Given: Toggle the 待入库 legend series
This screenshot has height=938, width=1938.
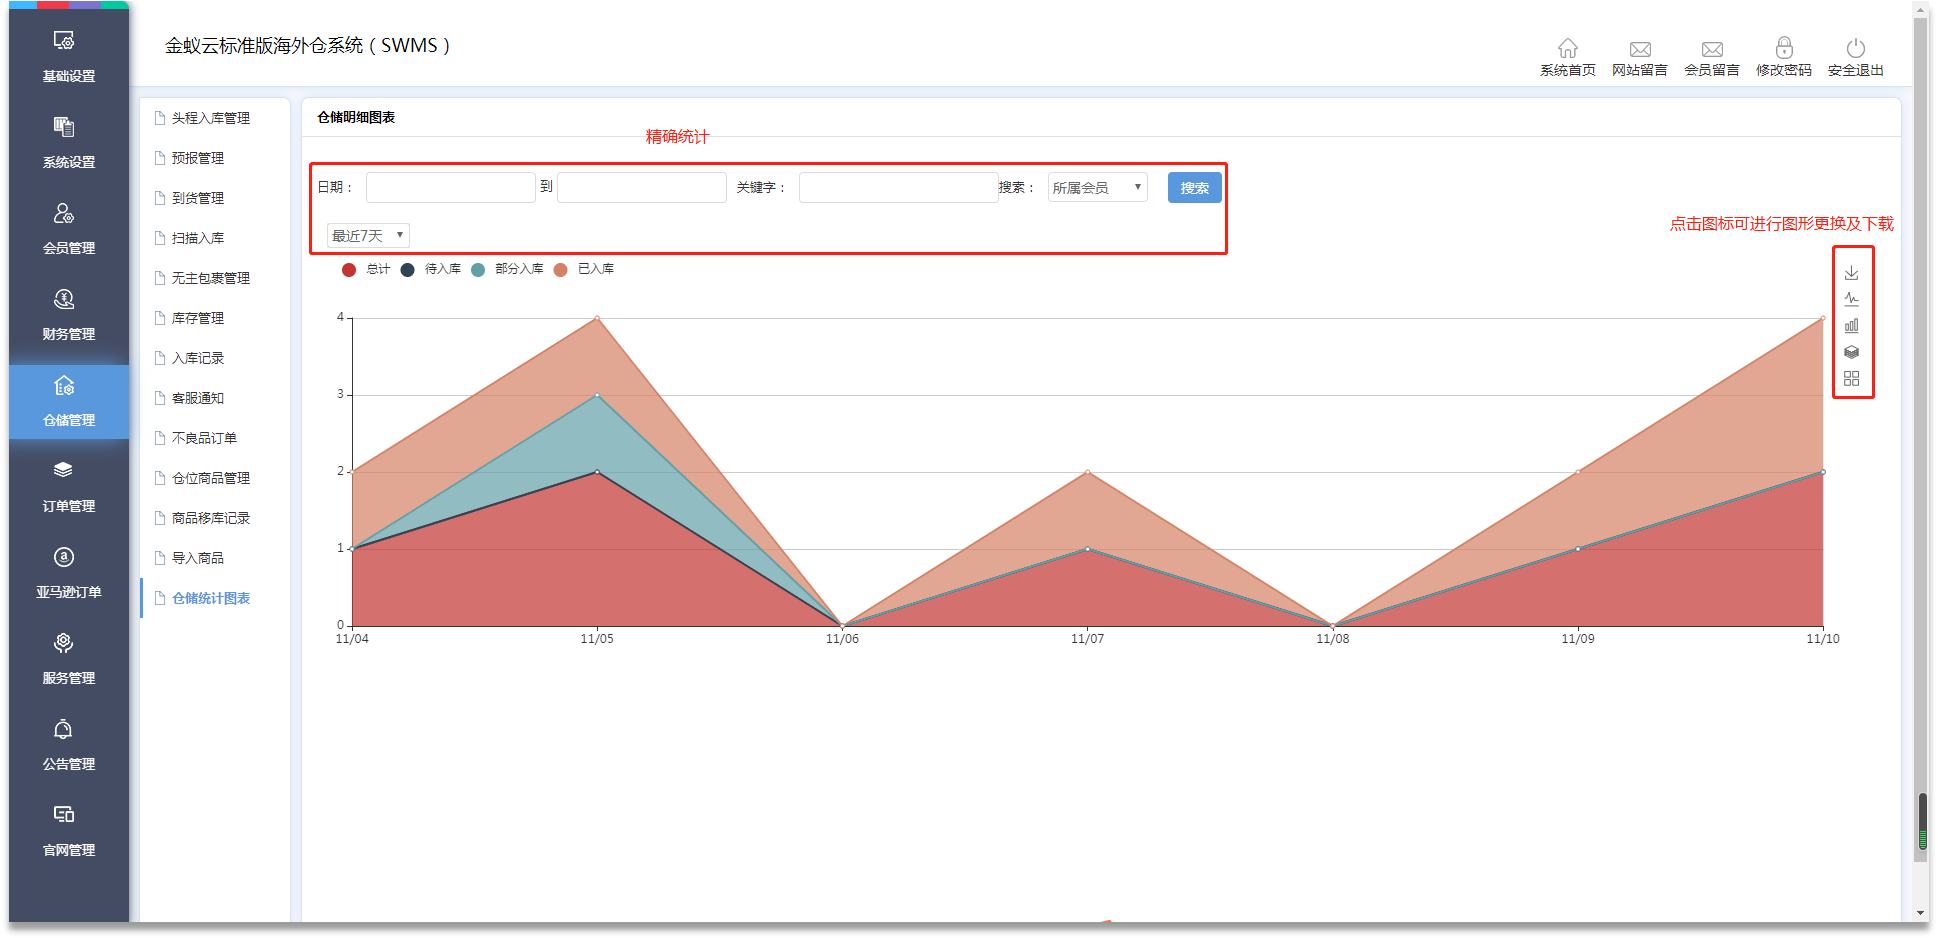Looking at the screenshot, I should point(408,270).
